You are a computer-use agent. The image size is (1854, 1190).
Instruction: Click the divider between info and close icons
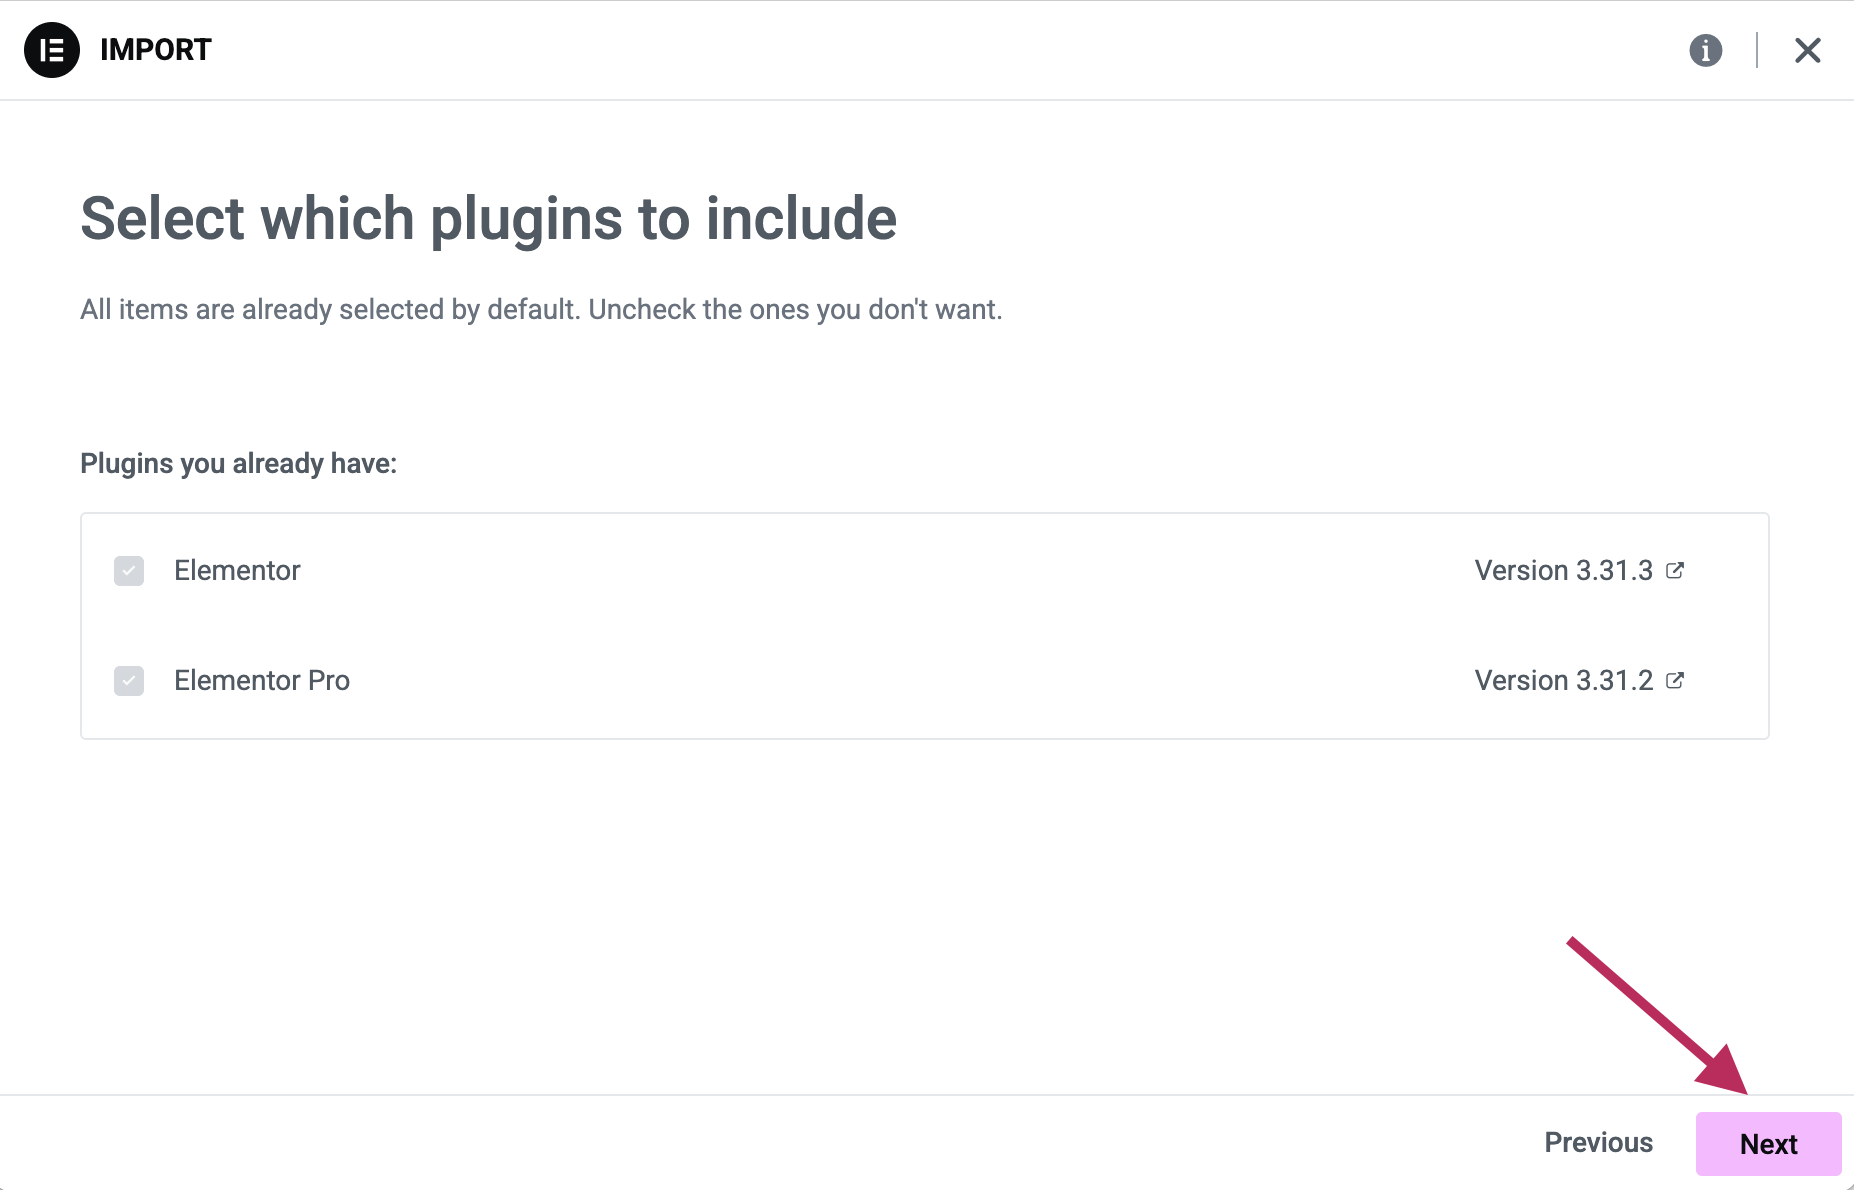pyautogui.click(x=1756, y=50)
